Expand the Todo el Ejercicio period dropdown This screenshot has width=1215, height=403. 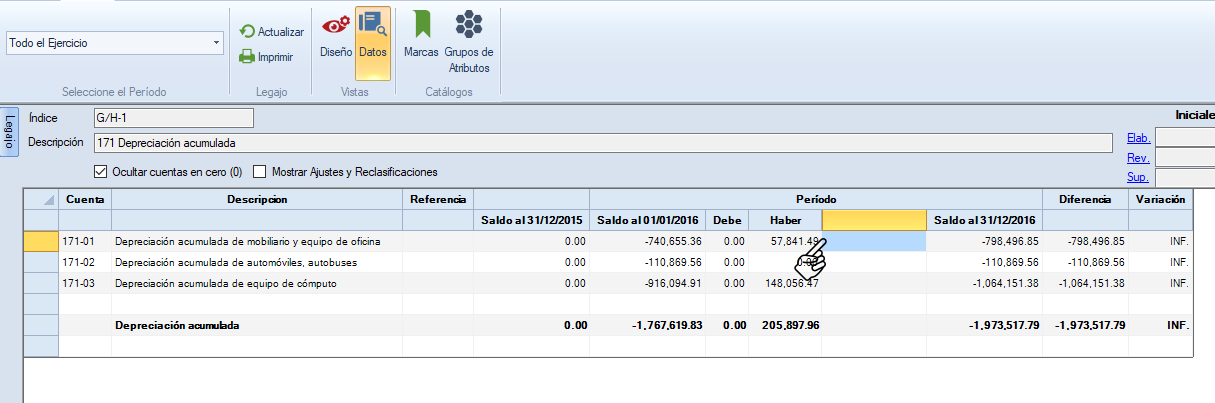(217, 44)
